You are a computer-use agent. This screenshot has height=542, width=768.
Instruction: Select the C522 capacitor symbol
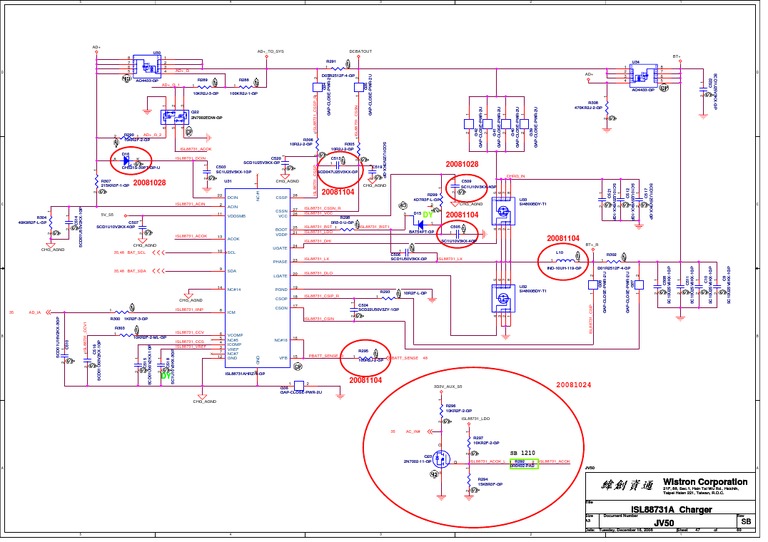pos(703,89)
